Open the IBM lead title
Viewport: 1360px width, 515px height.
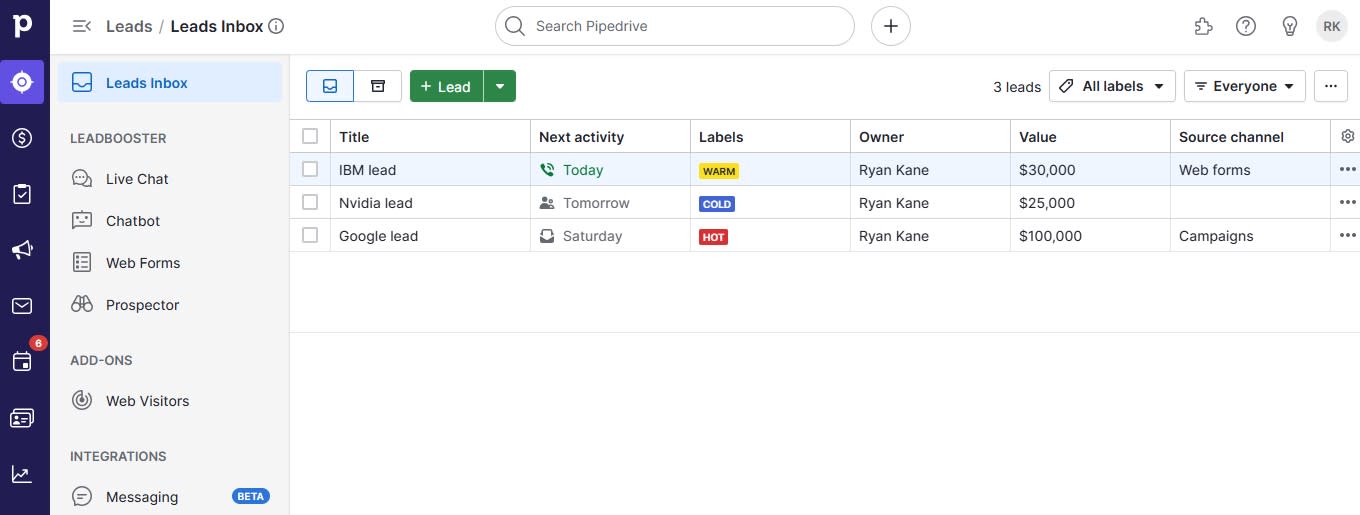pos(367,170)
